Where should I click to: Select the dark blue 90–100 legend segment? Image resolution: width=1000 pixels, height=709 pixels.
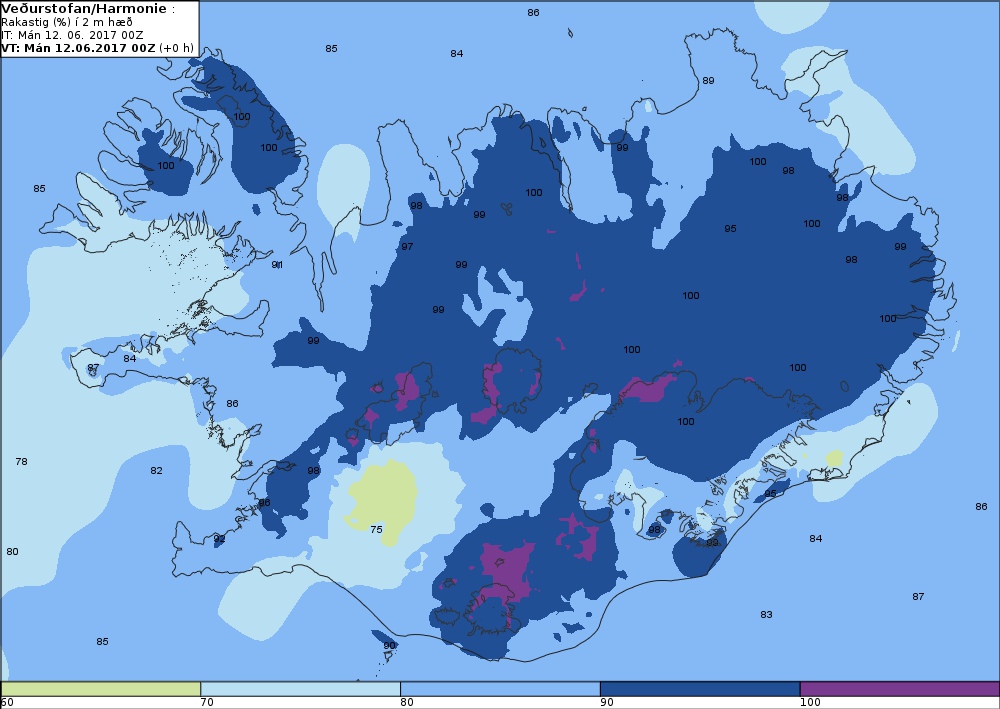click(x=700, y=689)
